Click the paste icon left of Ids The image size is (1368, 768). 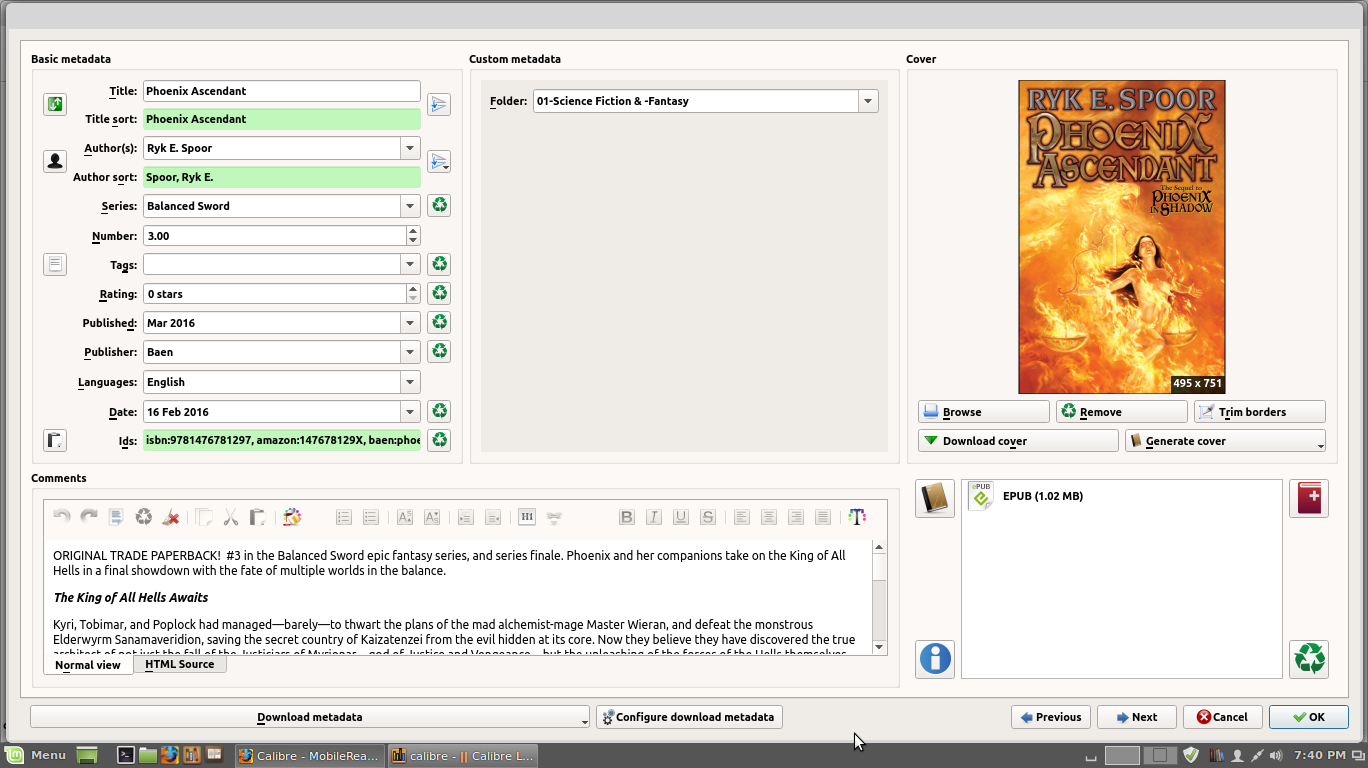(x=55, y=440)
